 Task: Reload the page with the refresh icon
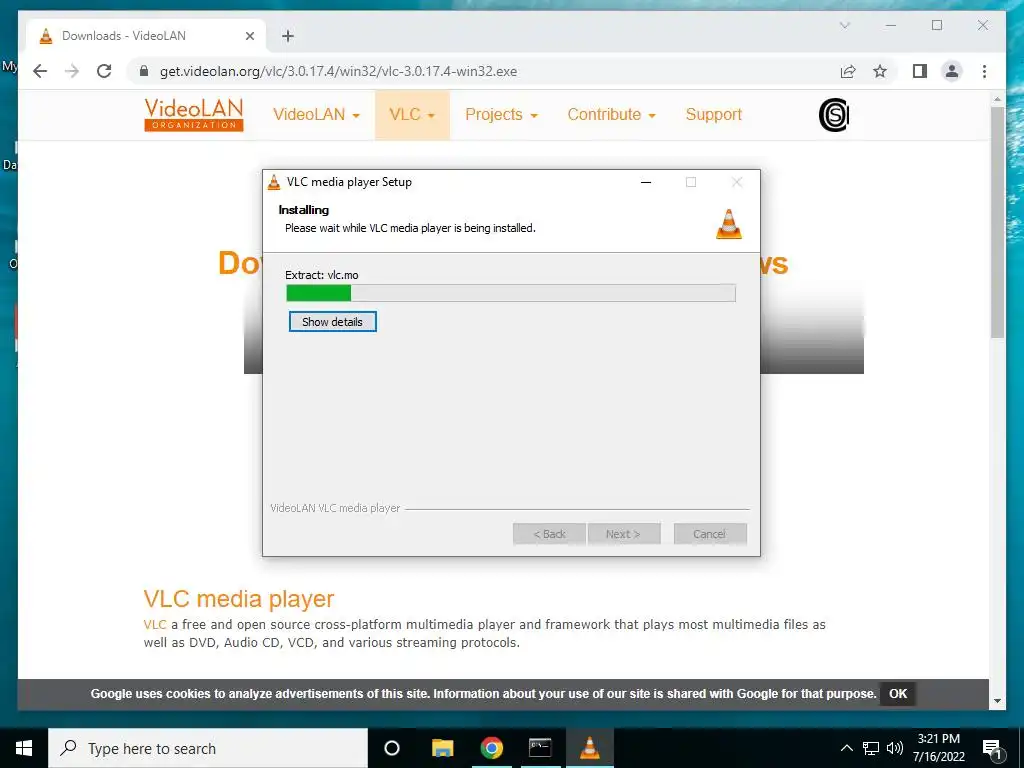(104, 71)
